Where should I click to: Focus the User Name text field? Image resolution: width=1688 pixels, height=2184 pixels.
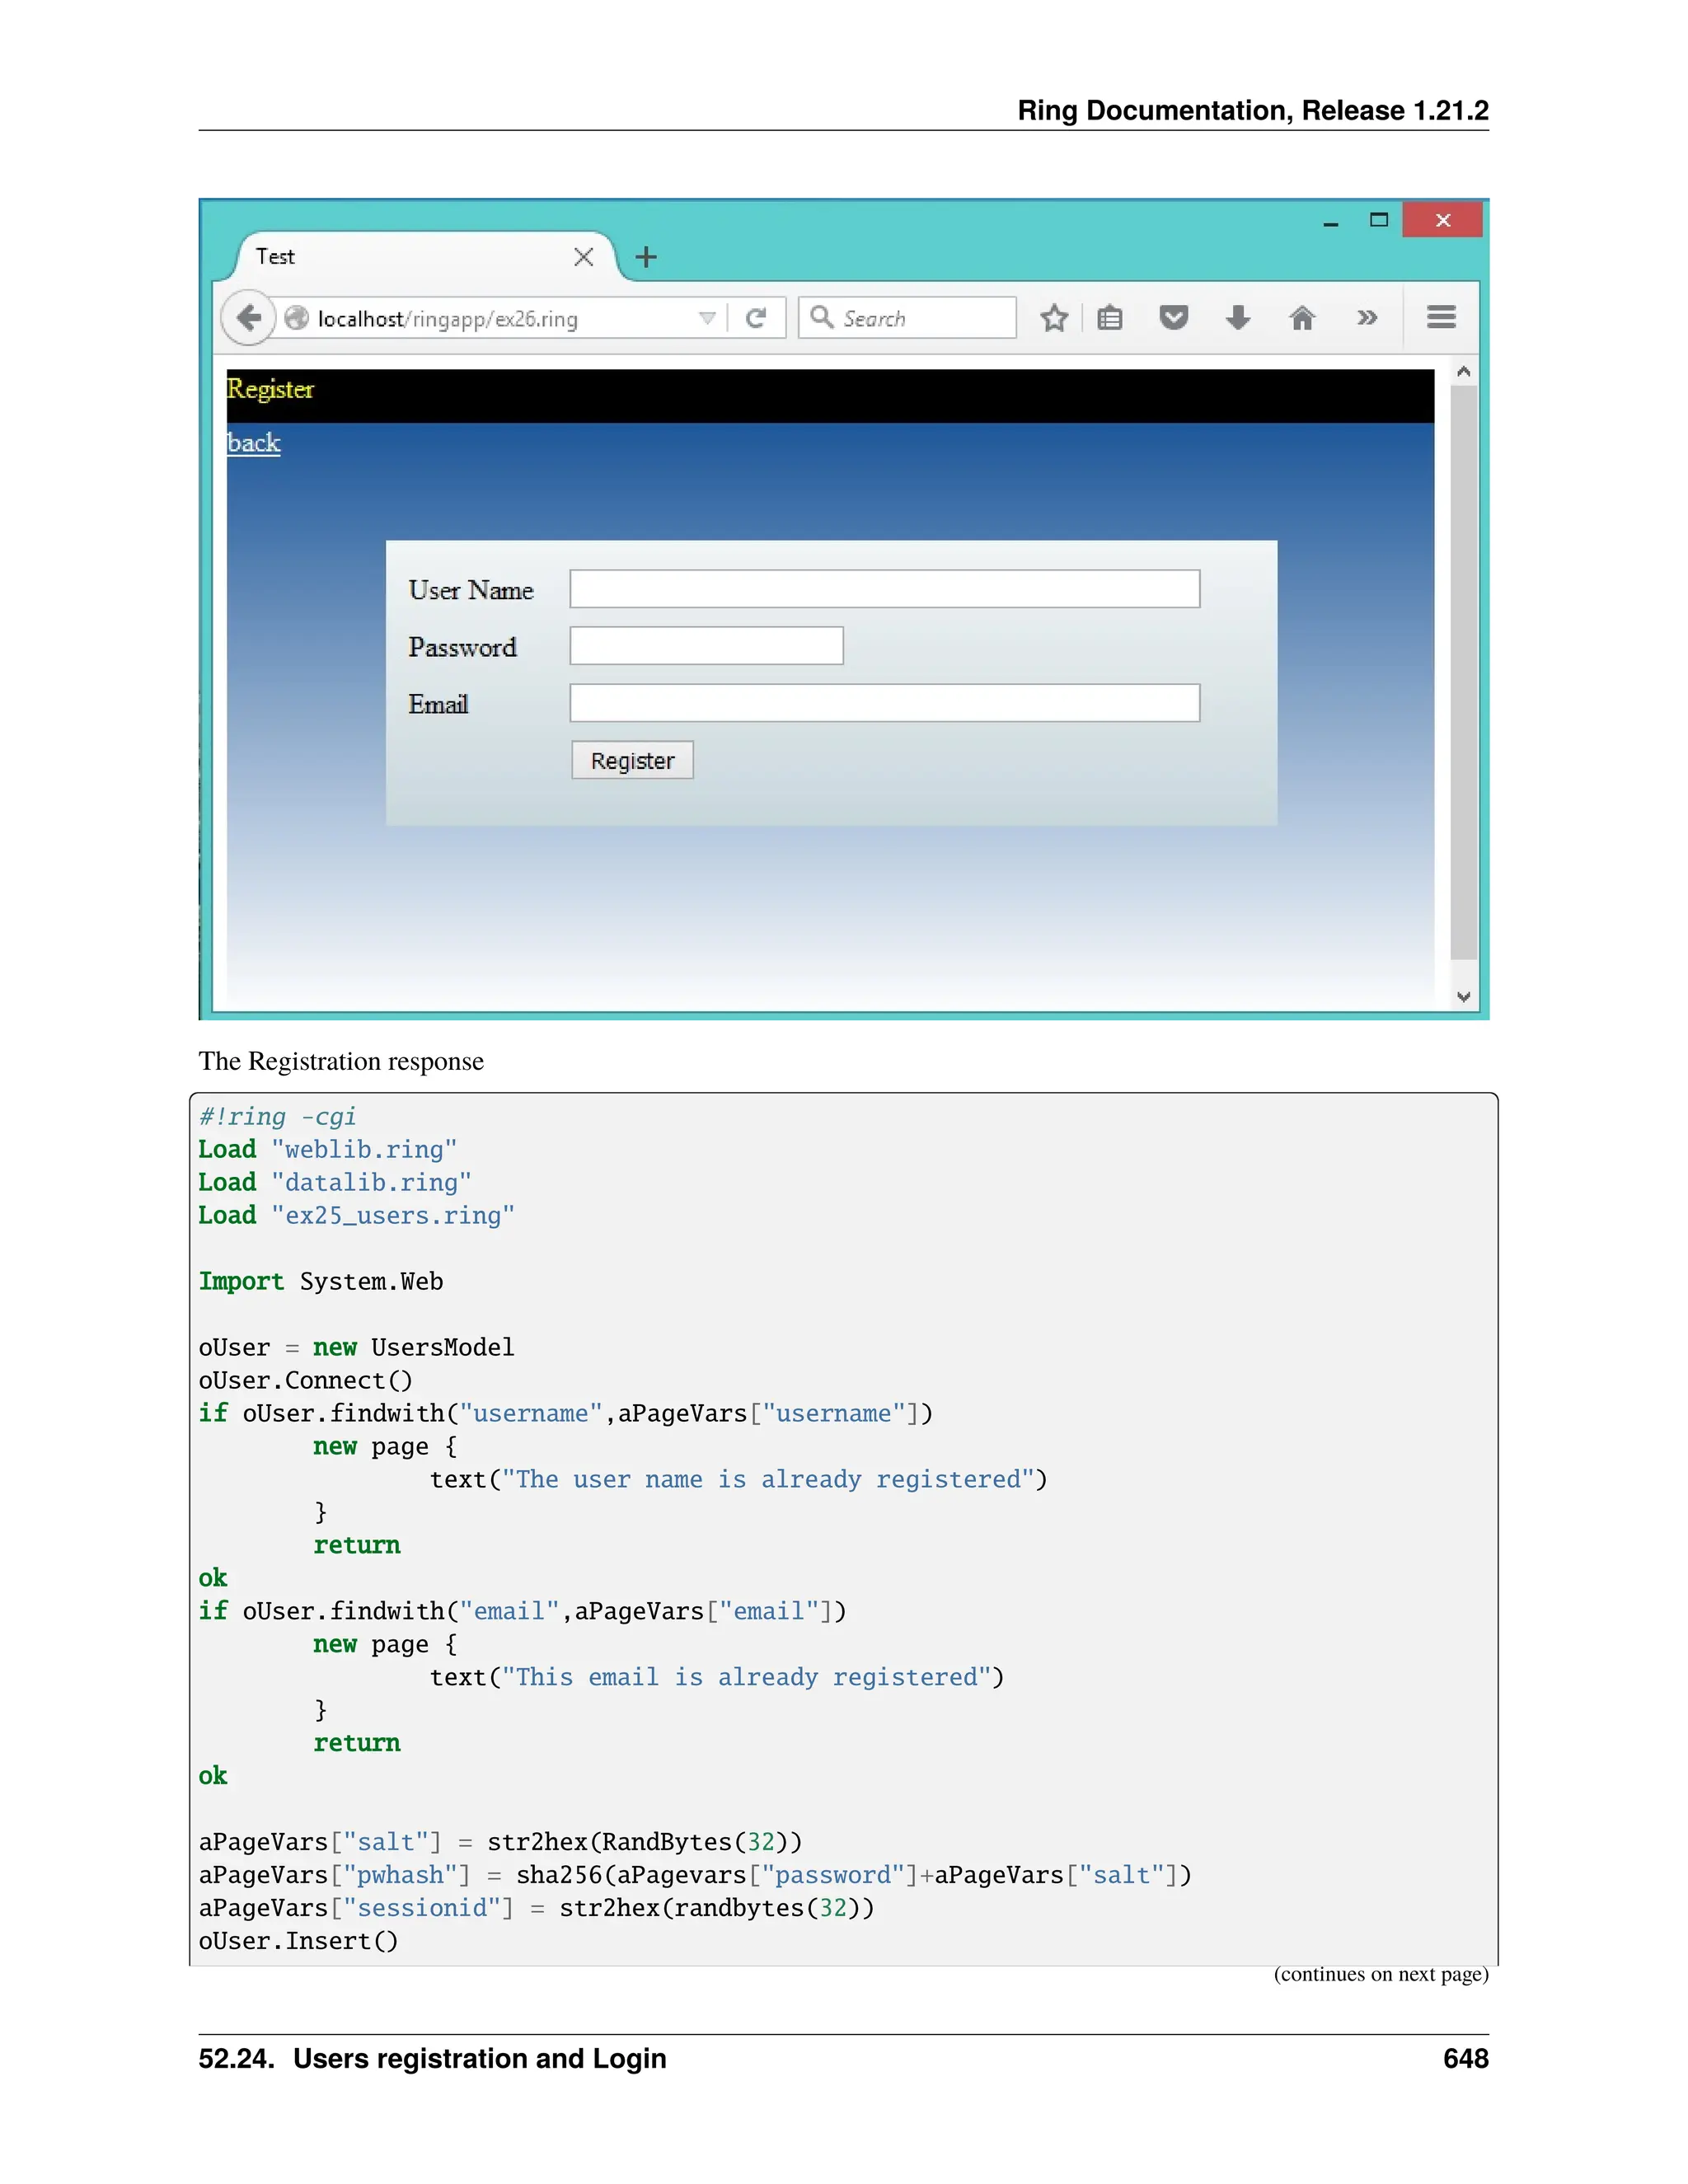[x=884, y=589]
